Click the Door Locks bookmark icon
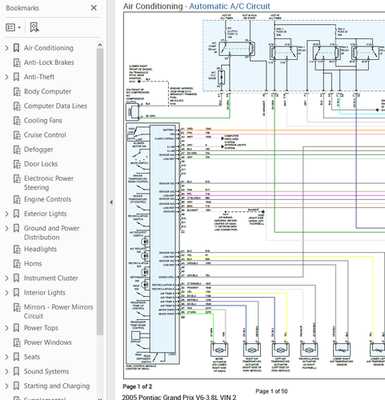The image size is (385, 400). (16, 164)
